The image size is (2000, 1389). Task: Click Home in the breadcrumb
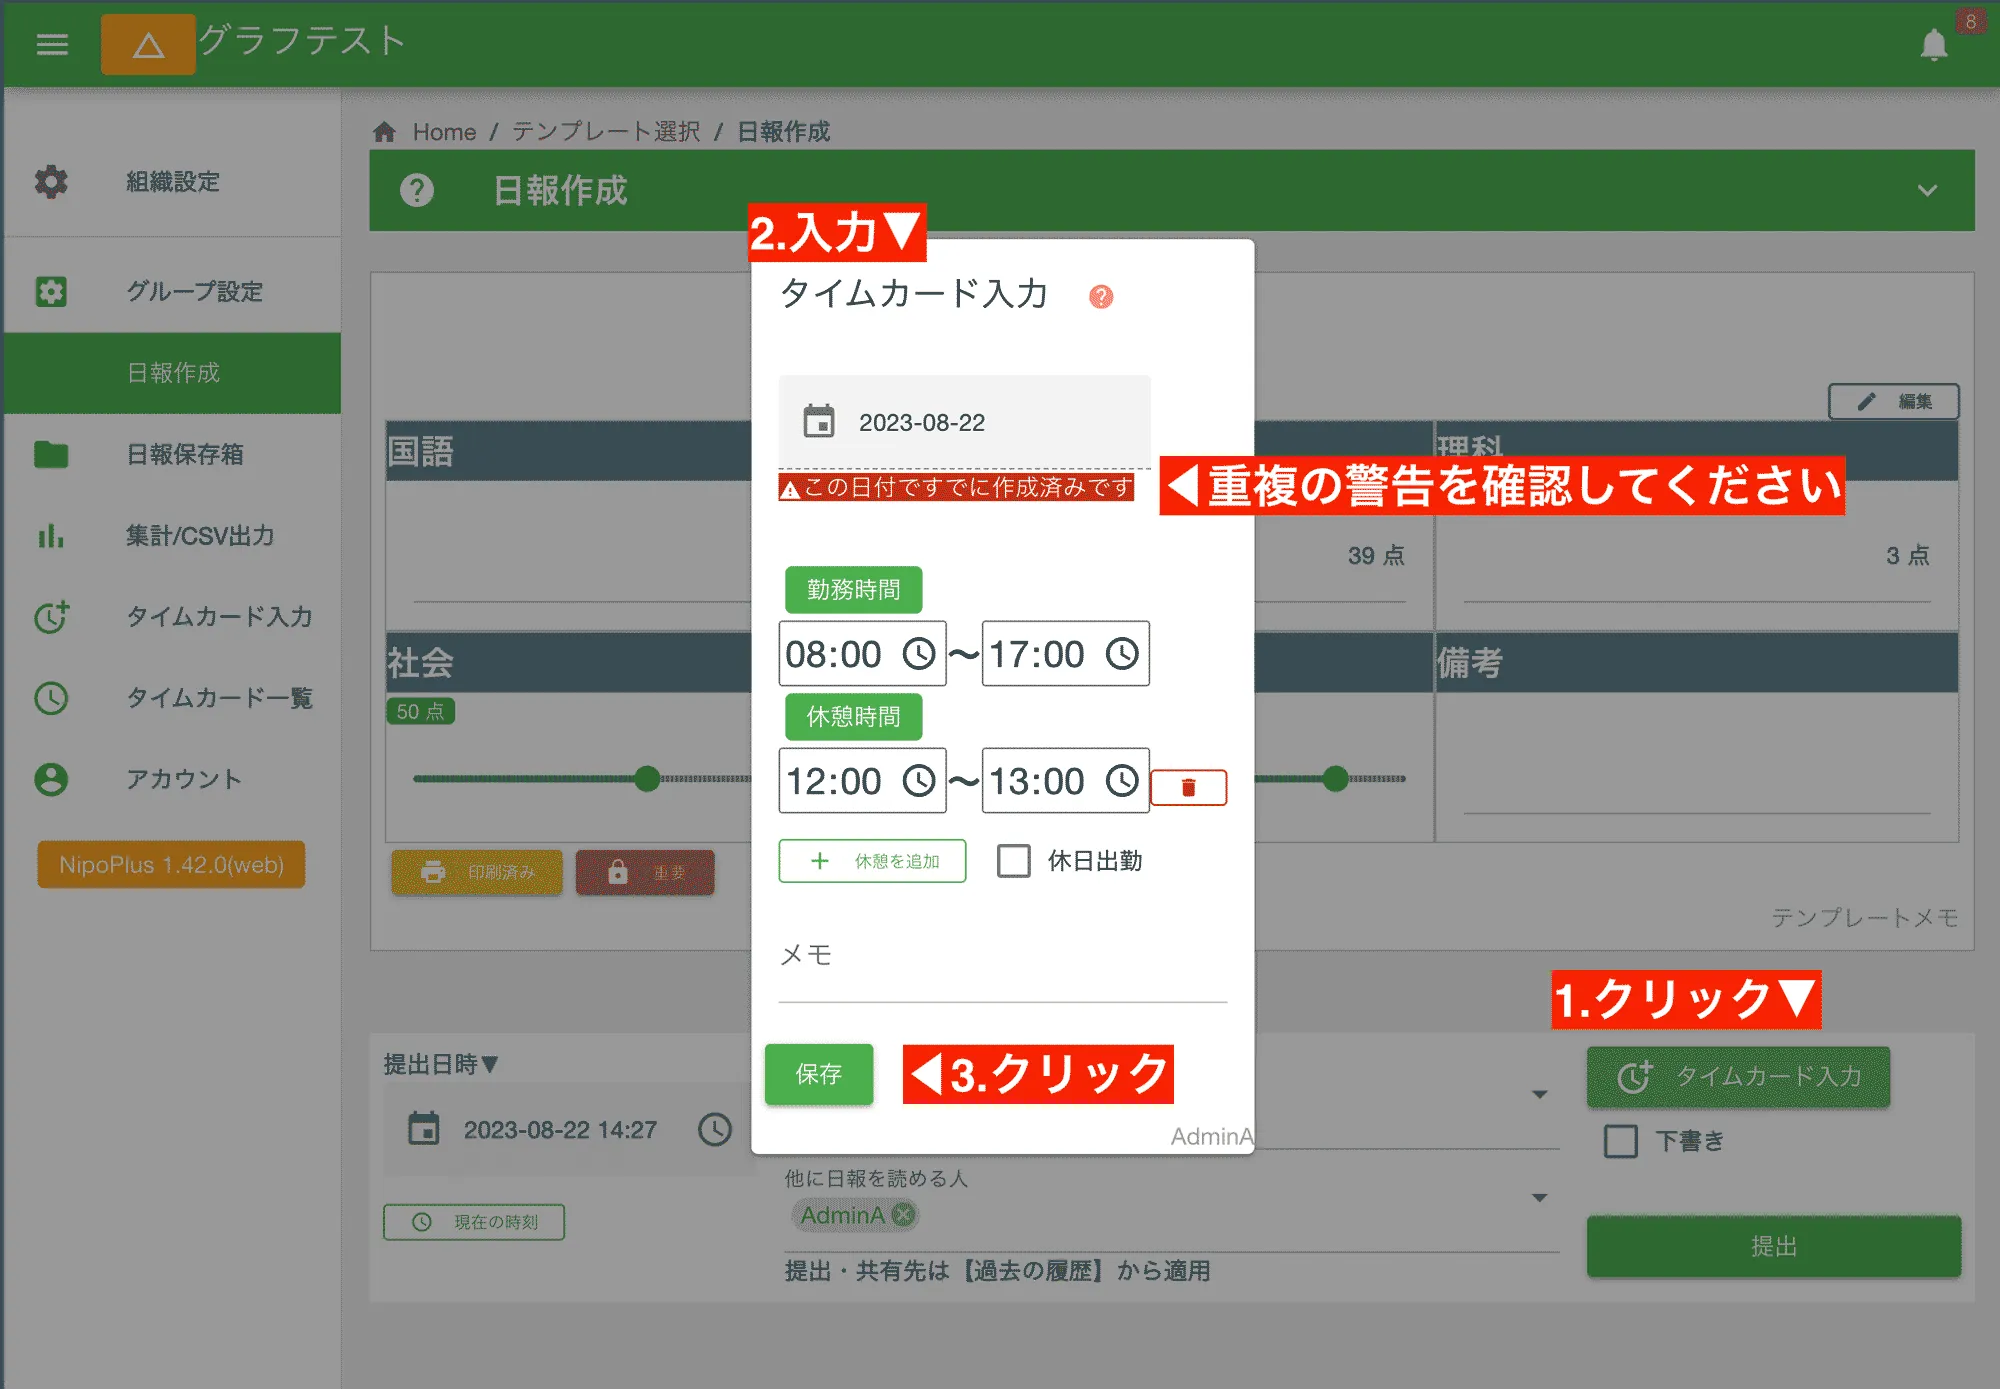[x=444, y=131]
